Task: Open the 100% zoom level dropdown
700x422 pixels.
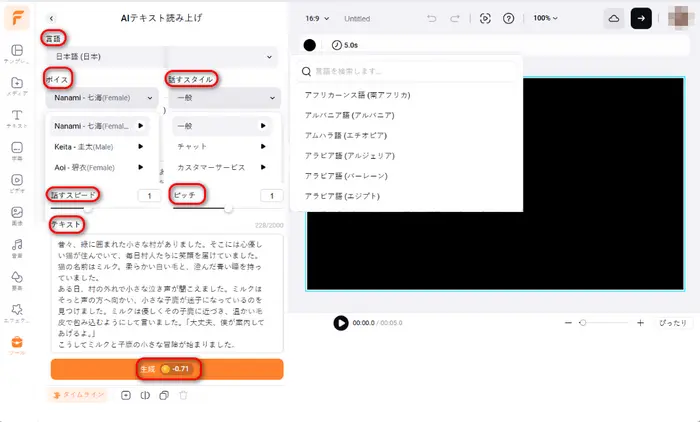Action: (546, 18)
